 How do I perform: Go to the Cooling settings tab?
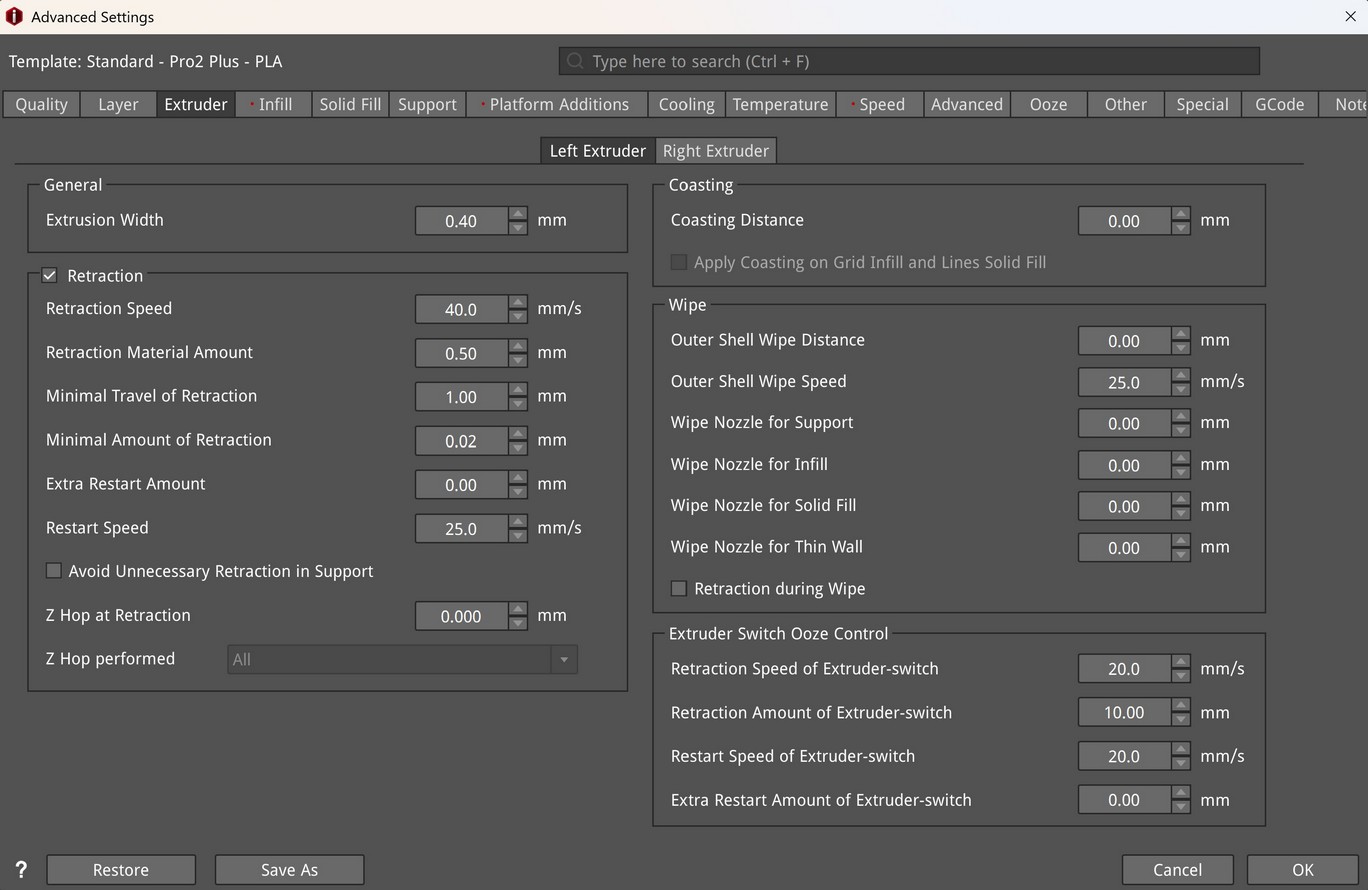(x=686, y=104)
